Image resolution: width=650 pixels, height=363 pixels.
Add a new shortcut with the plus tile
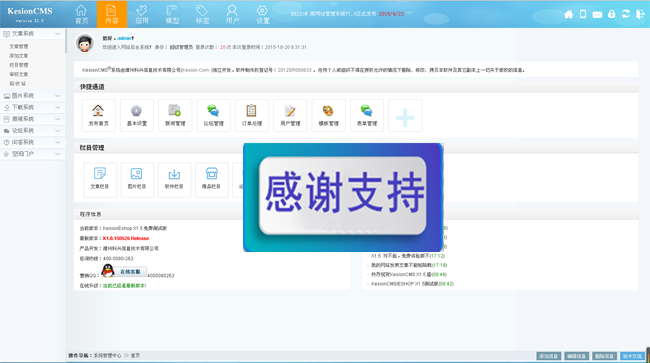405,116
